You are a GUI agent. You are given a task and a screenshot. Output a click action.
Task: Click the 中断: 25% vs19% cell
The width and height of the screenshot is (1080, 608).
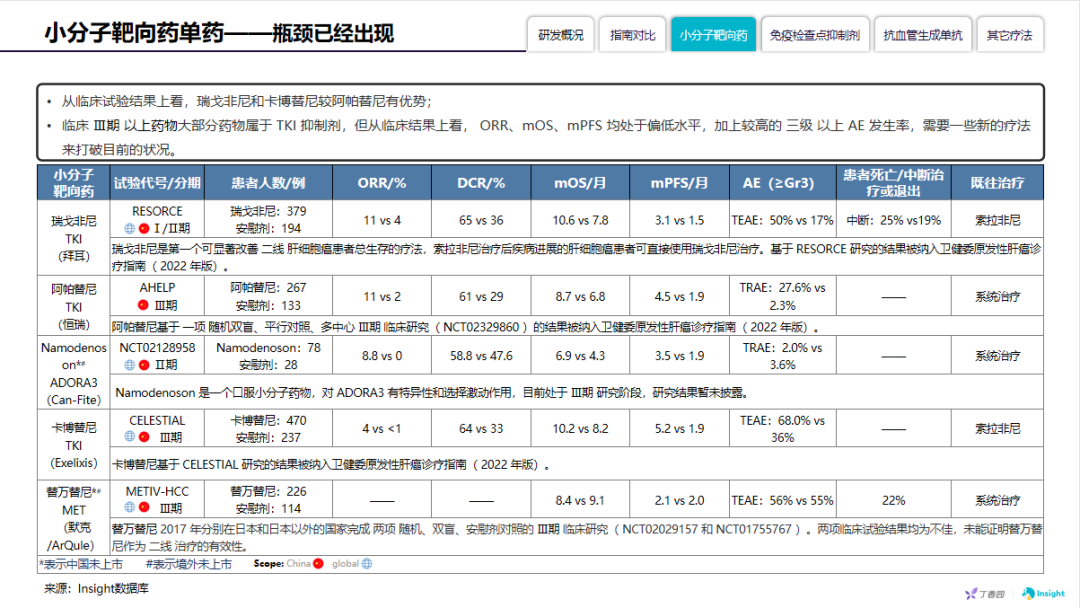[893, 220]
